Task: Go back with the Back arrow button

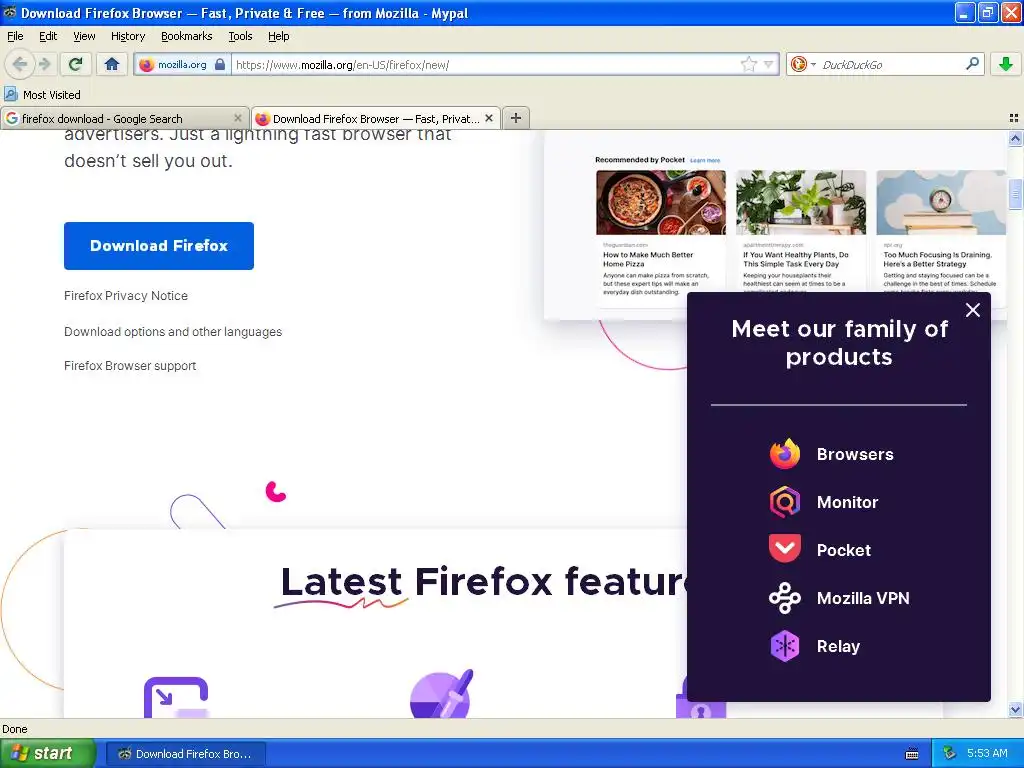Action: 20,64
